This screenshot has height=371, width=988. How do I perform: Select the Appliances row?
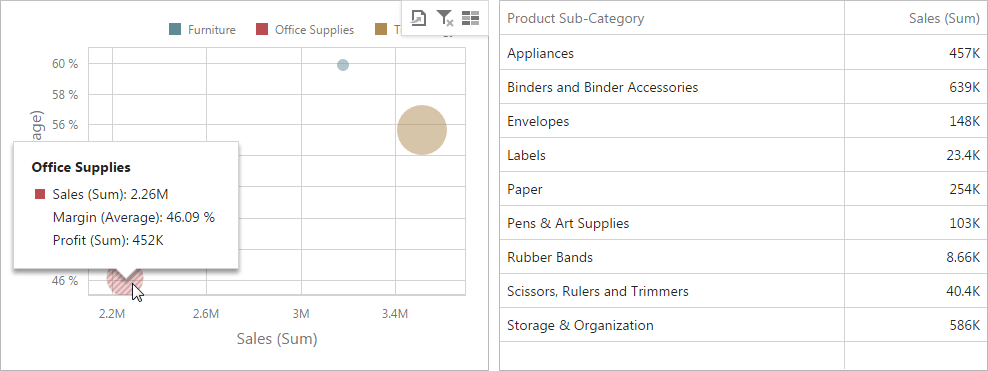(x=744, y=53)
